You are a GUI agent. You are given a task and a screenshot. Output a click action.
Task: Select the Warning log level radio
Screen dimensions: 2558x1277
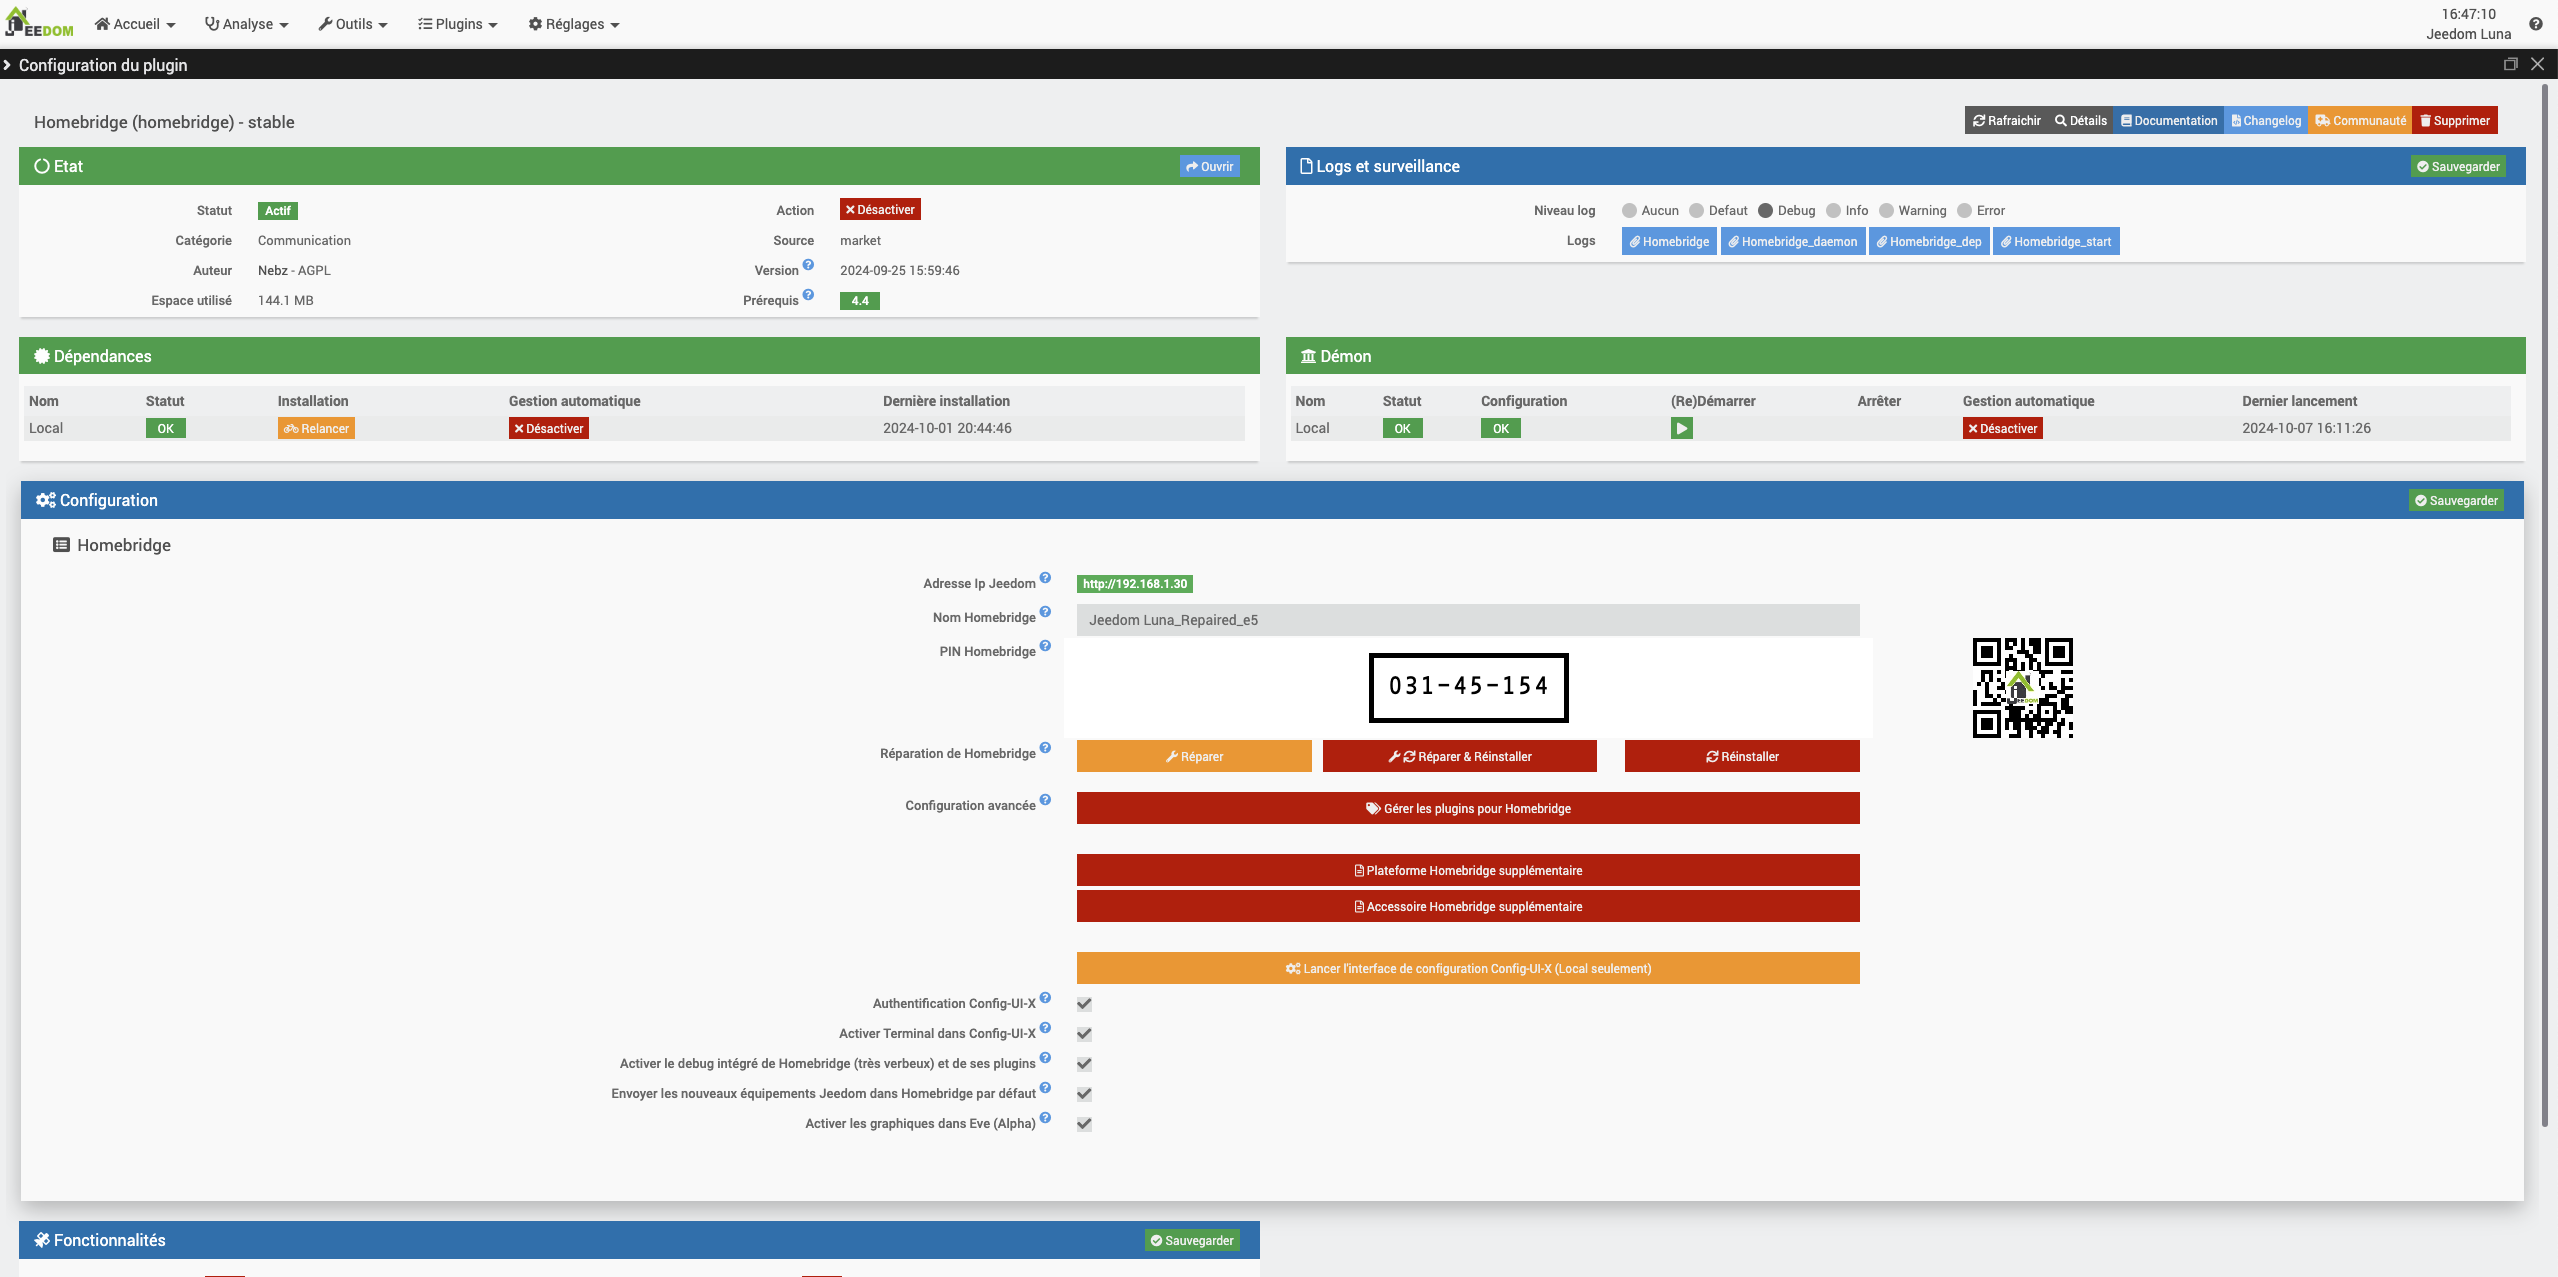pos(1886,211)
